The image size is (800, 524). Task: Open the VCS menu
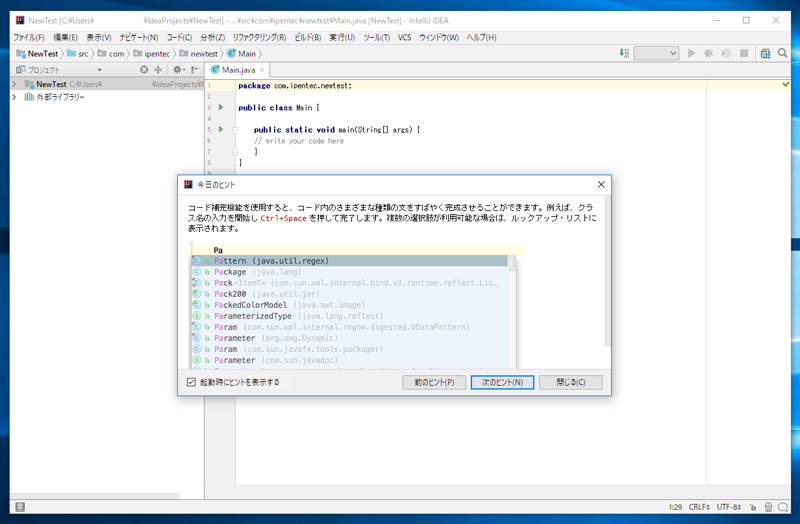coord(405,37)
